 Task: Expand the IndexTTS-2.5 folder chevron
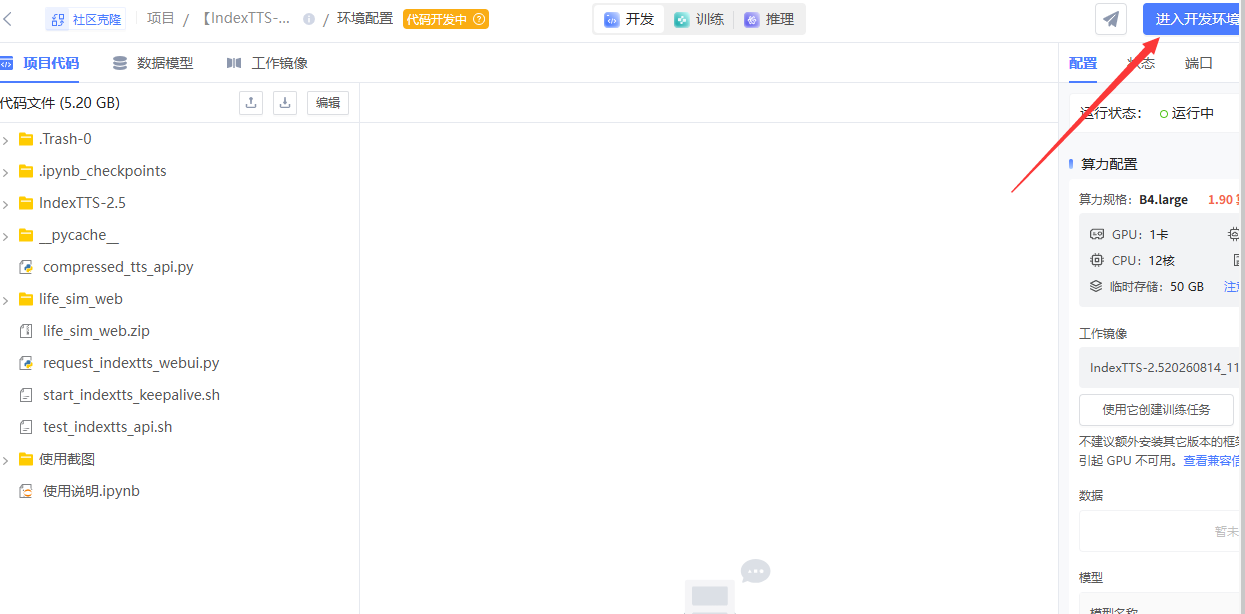point(5,204)
